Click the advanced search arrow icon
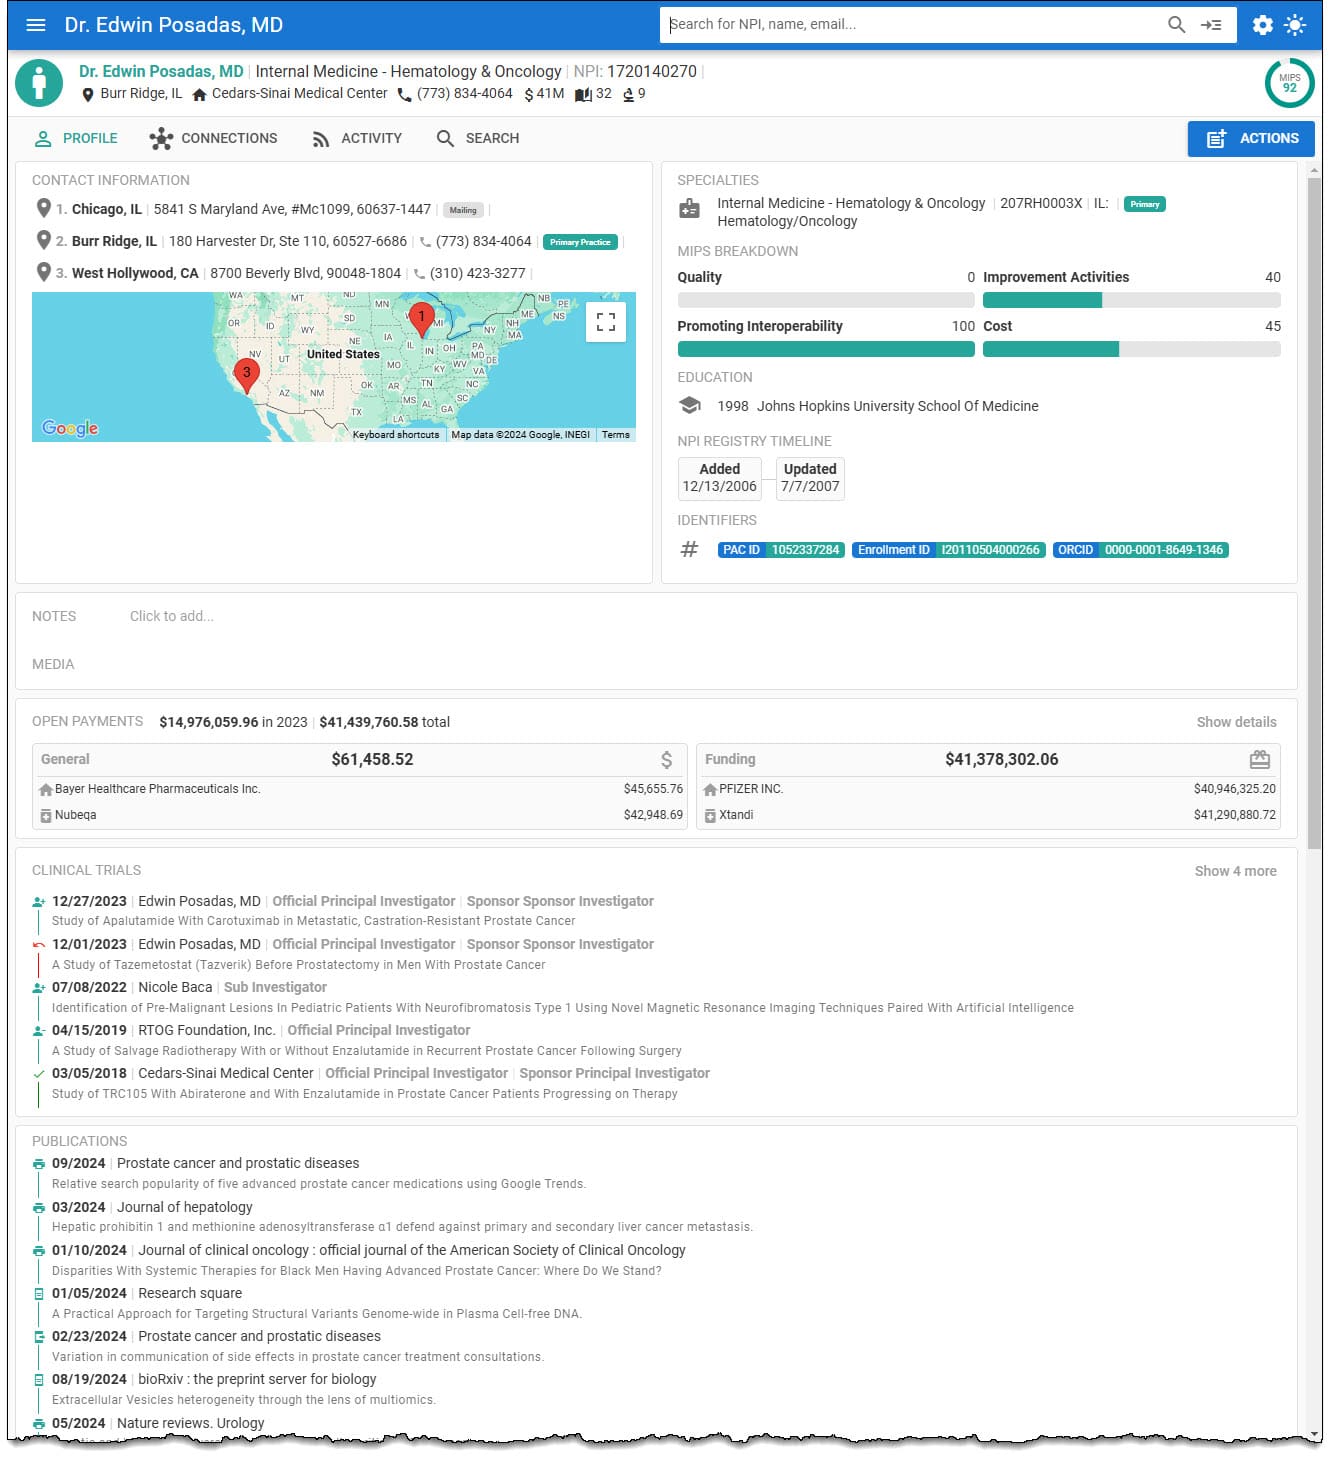The image size is (1331, 1458). coord(1211,25)
